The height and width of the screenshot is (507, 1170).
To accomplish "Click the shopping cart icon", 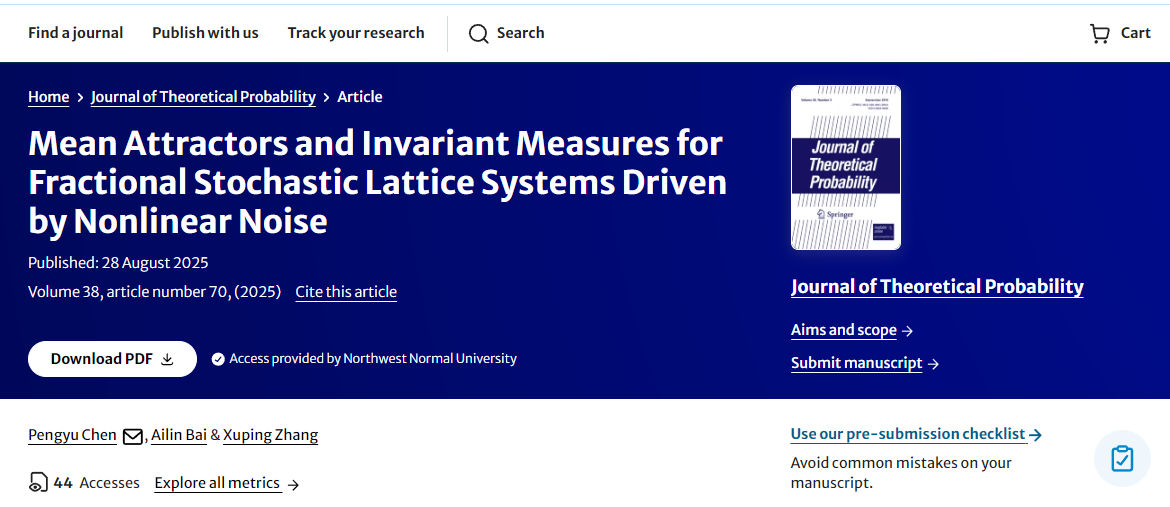I will point(1099,33).
